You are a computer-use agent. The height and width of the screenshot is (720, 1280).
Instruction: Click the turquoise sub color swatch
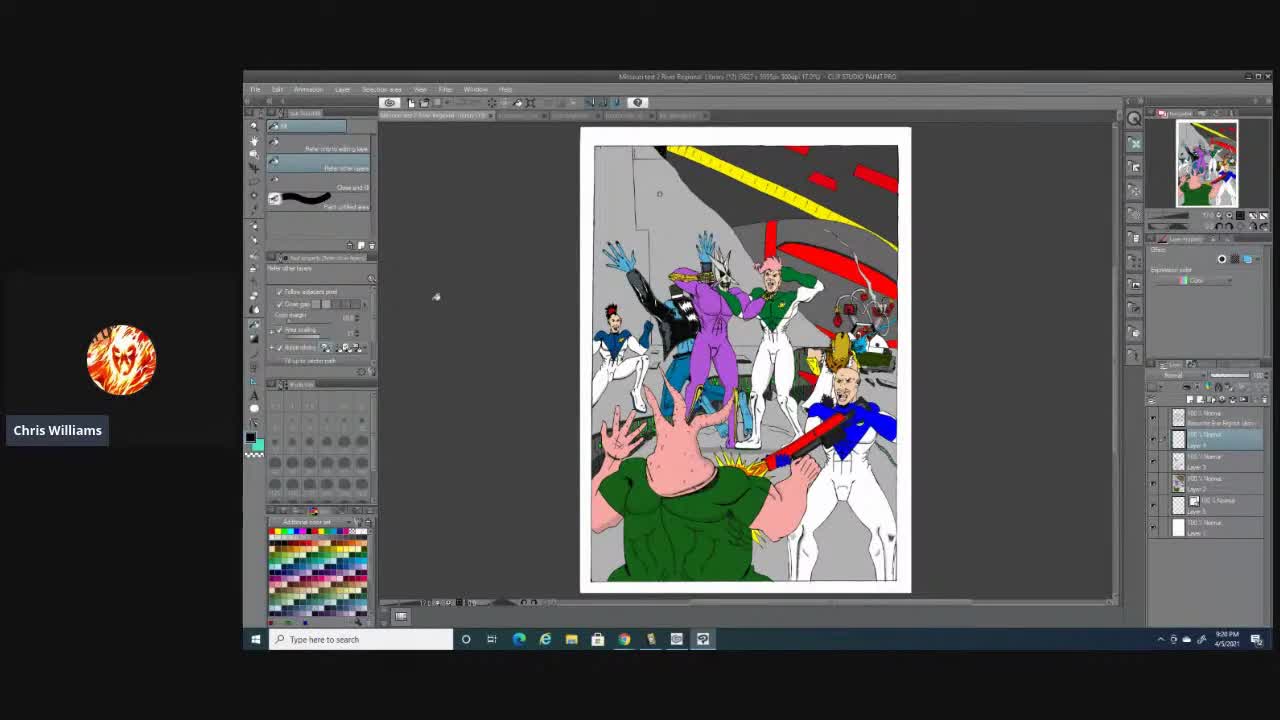(x=258, y=444)
